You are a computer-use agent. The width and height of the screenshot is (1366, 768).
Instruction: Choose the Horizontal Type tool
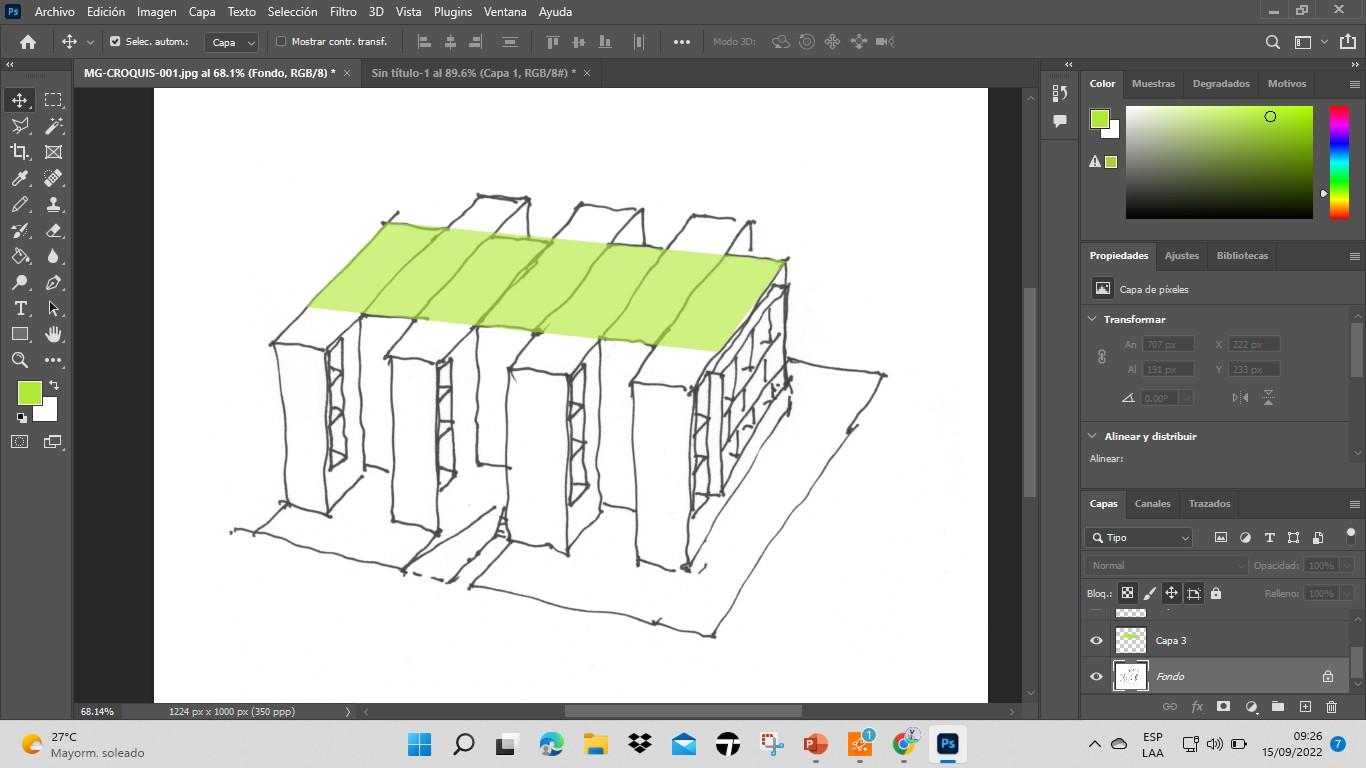point(20,308)
